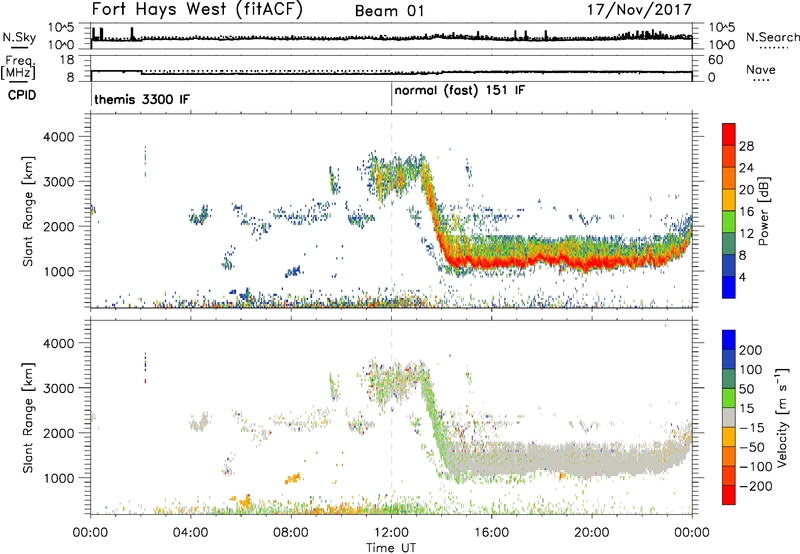Click the '4' label on the power colorbar

point(743,277)
